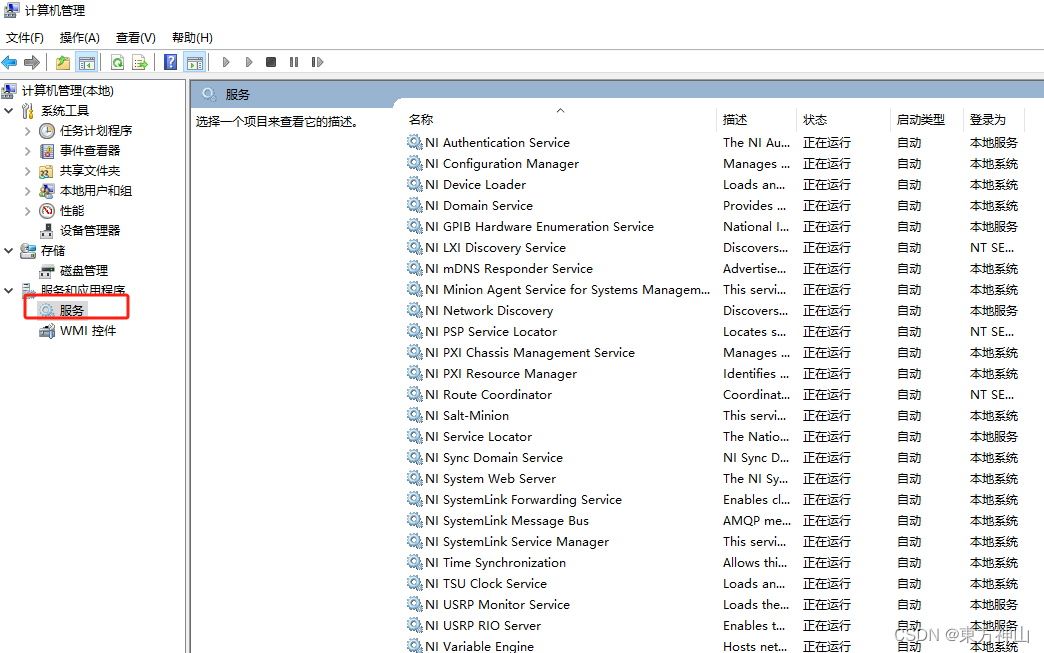
Task: Click the Forward arrow toolbar icon
Action: 32,63
